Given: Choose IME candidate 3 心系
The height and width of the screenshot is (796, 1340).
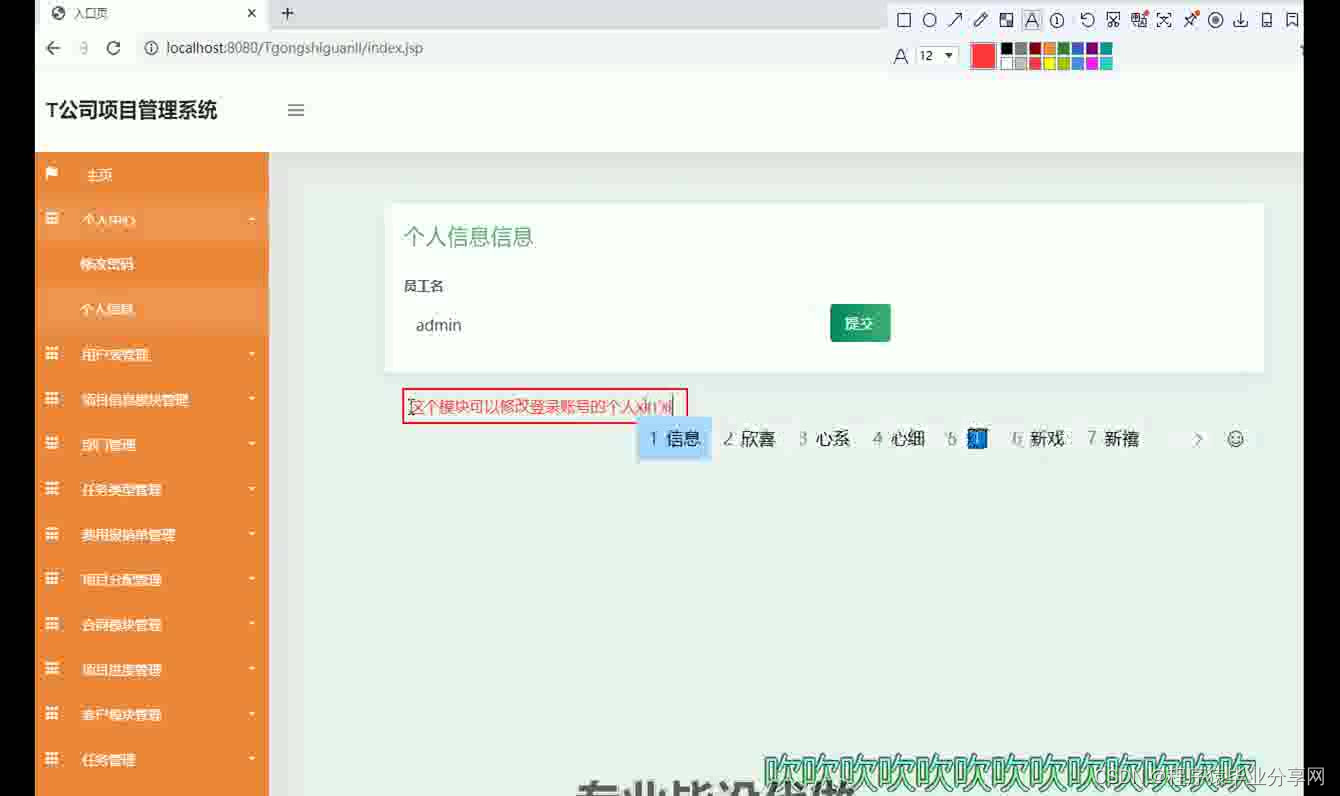Looking at the screenshot, I should 824,439.
